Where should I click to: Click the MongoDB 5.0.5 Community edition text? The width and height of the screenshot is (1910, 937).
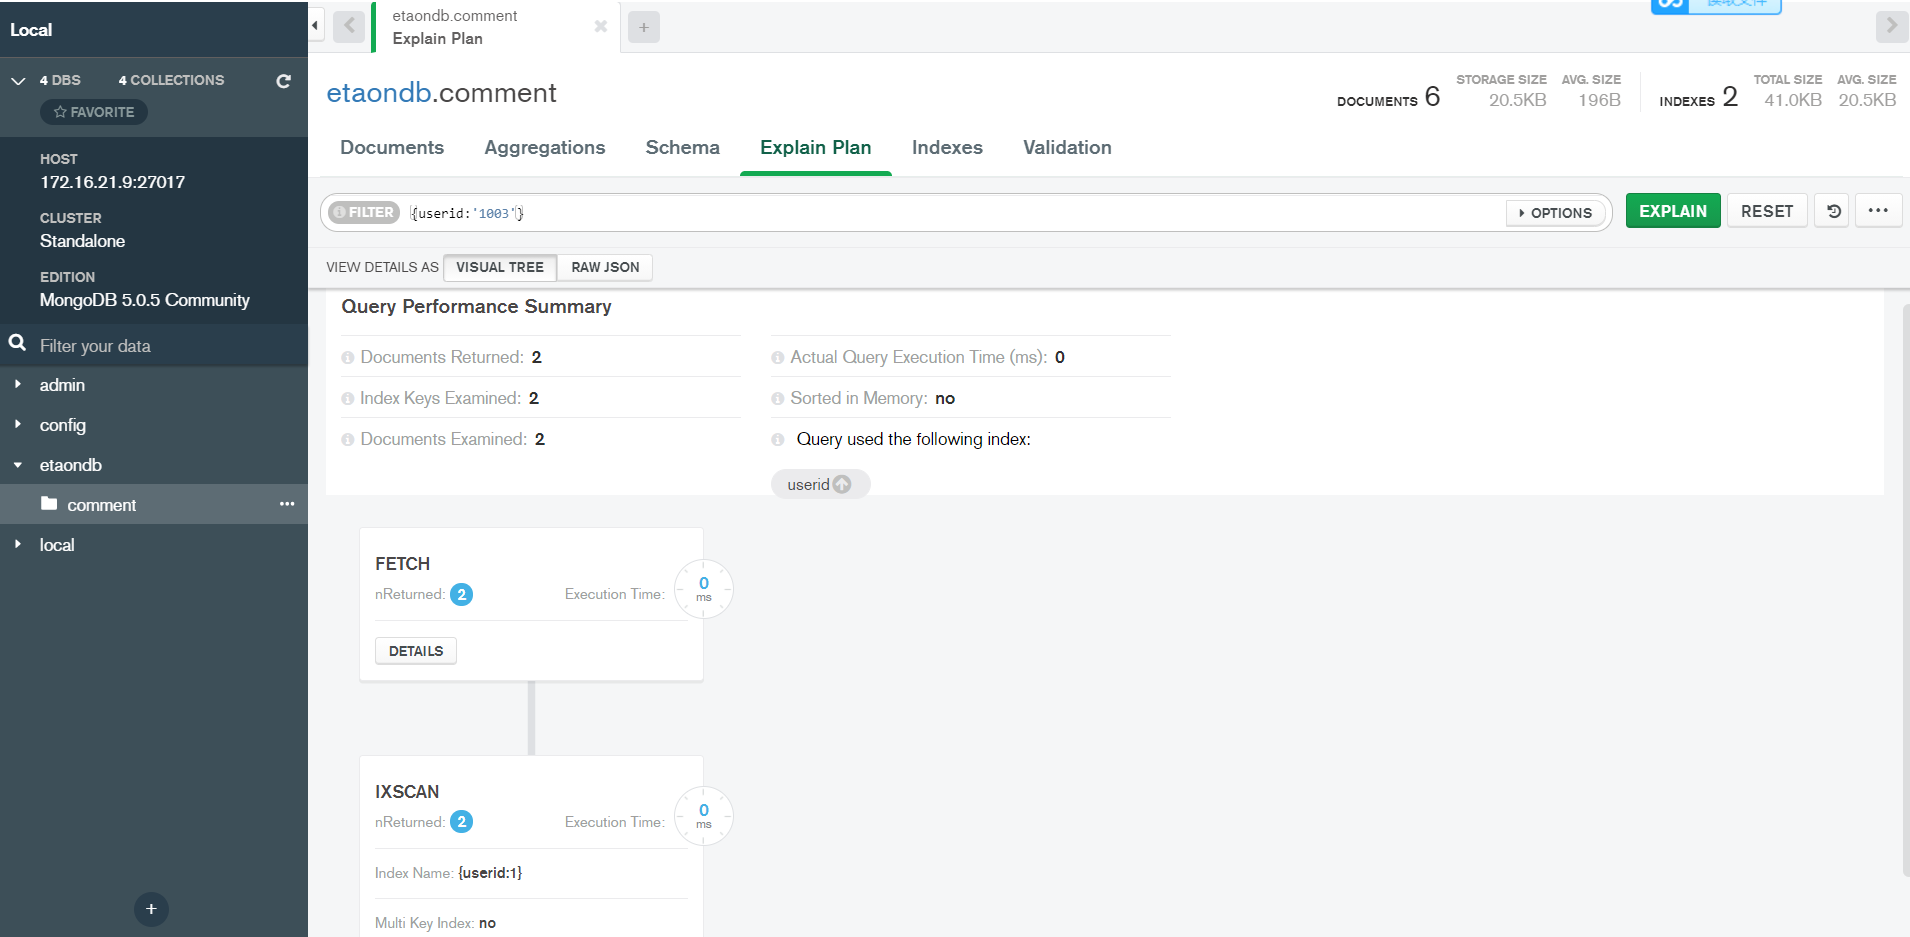(x=145, y=300)
